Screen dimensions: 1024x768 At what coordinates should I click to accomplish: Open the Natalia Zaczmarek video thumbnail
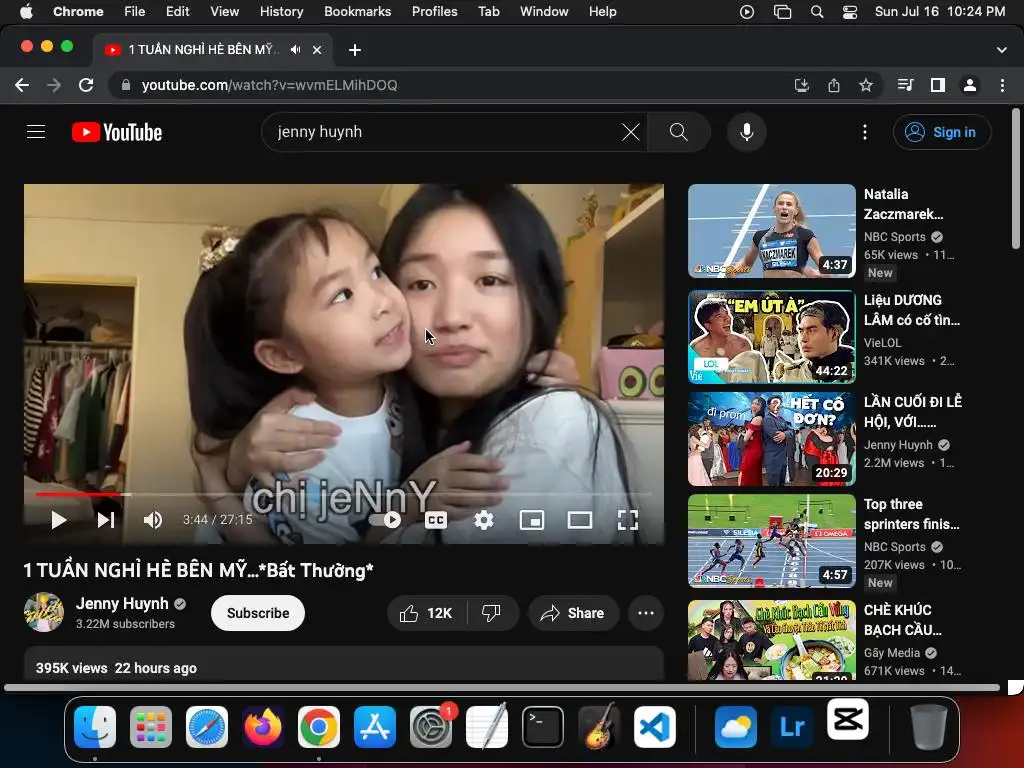coord(771,231)
